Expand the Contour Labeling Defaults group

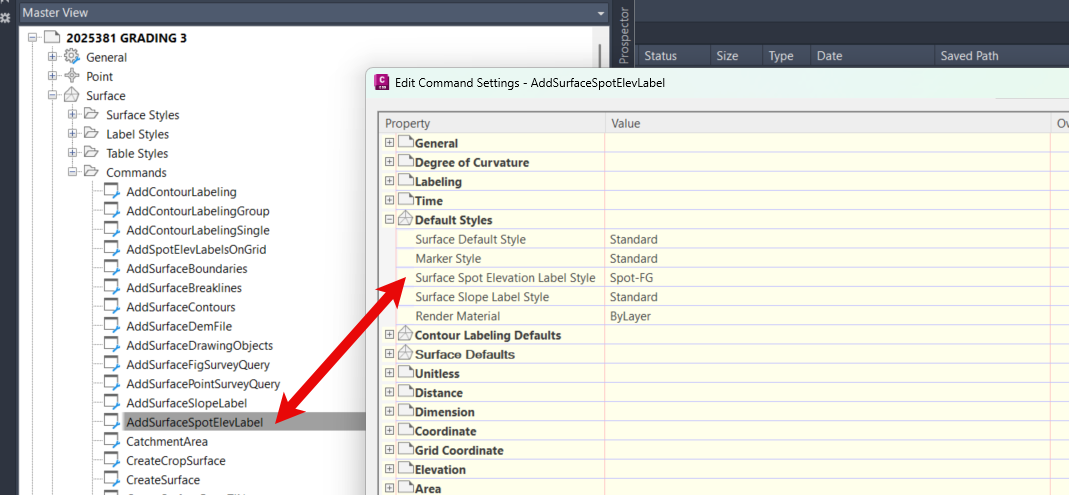click(x=389, y=335)
